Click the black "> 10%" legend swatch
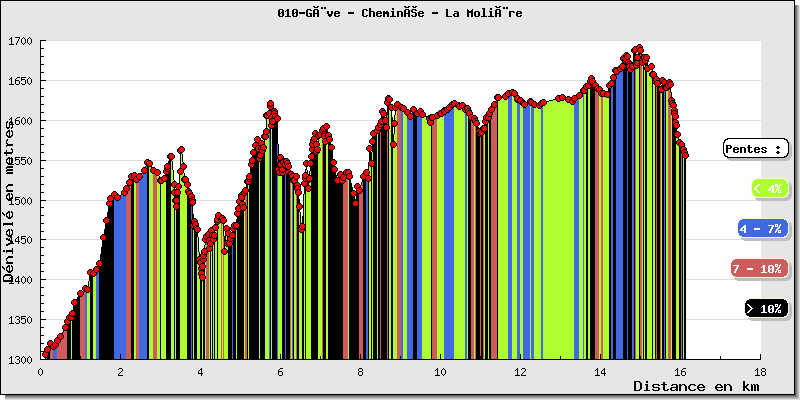800x400 pixels. point(765,308)
